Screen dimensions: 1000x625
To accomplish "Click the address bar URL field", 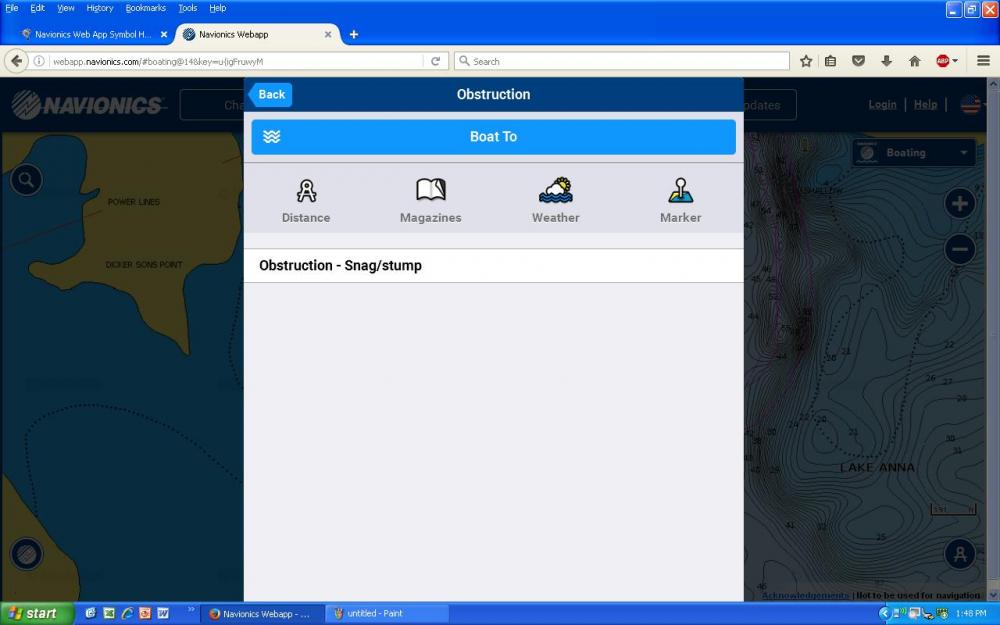I will [236, 61].
